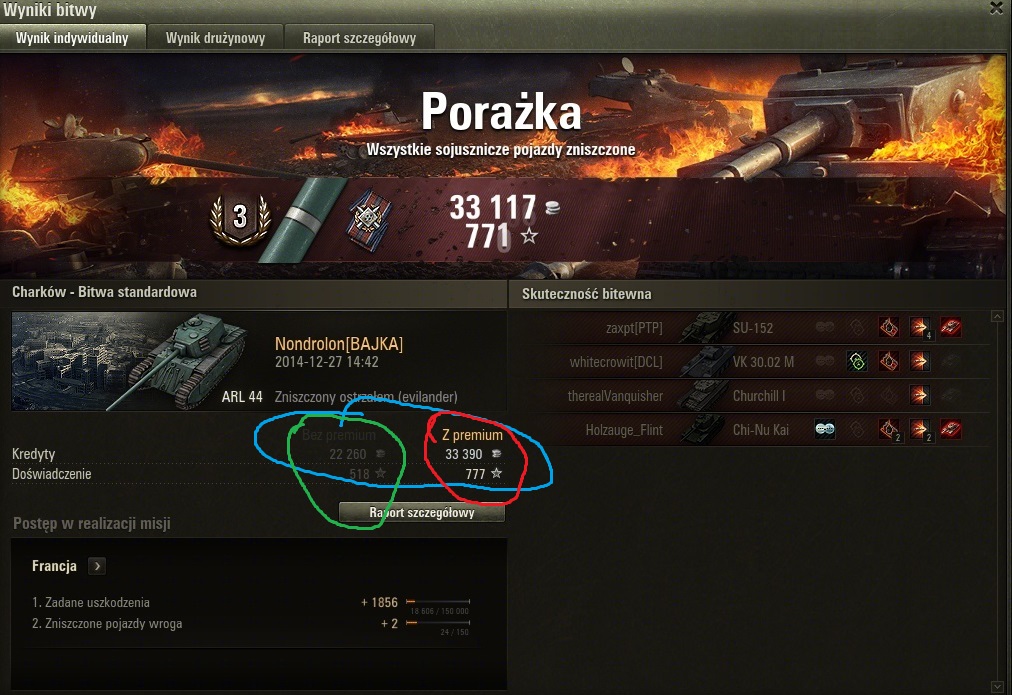
Task: Select the Wynik indywidualny tab
Action: [x=72, y=37]
